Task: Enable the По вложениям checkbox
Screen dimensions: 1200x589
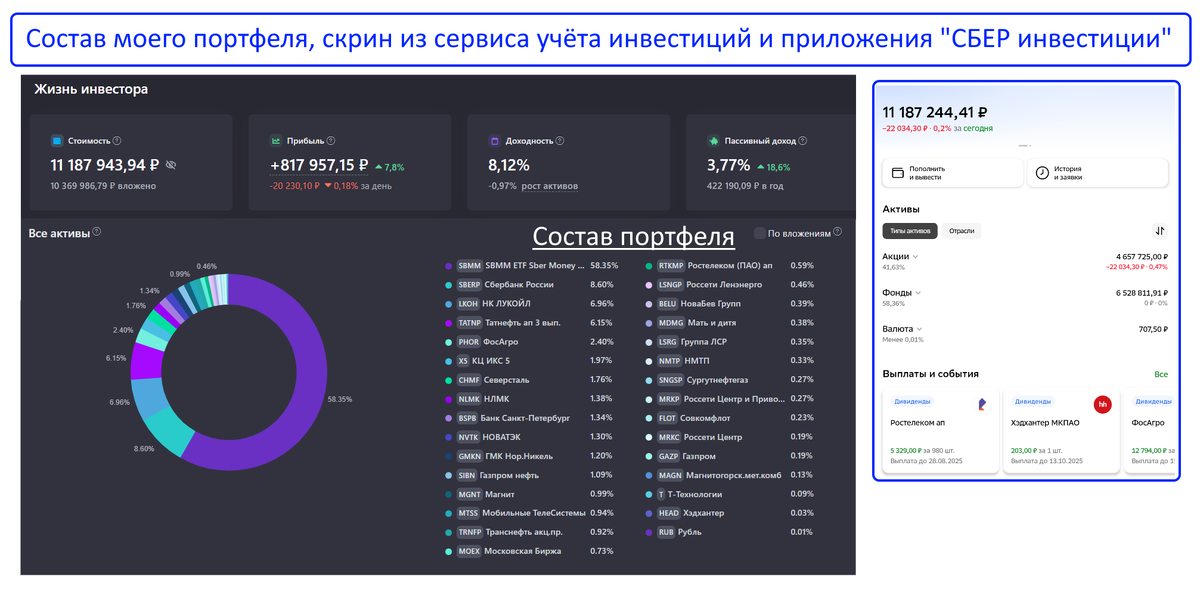Action: click(759, 233)
